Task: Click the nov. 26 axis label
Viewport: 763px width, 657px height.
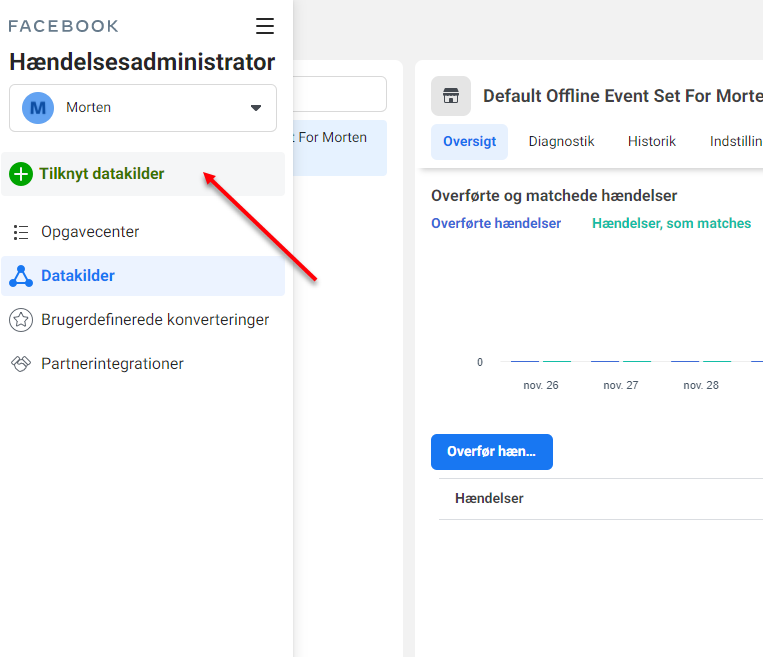Action: (541, 385)
